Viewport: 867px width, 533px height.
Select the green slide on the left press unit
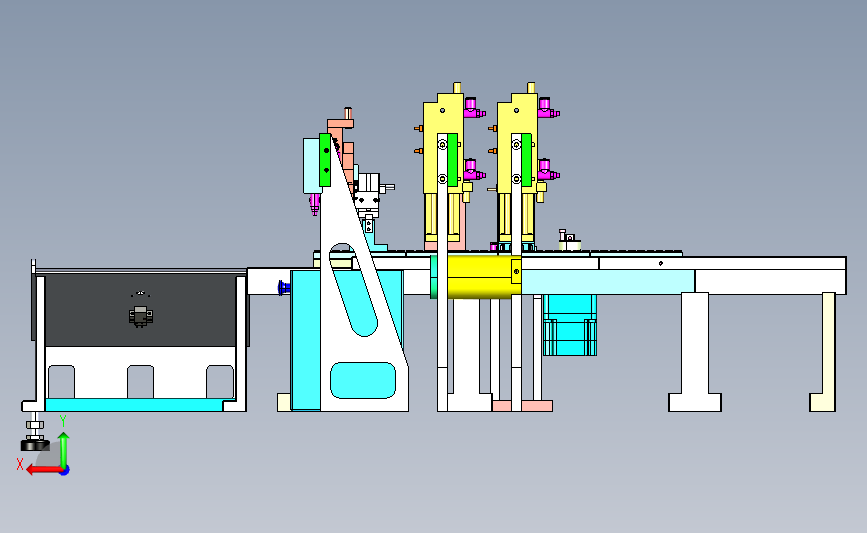click(x=452, y=160)
